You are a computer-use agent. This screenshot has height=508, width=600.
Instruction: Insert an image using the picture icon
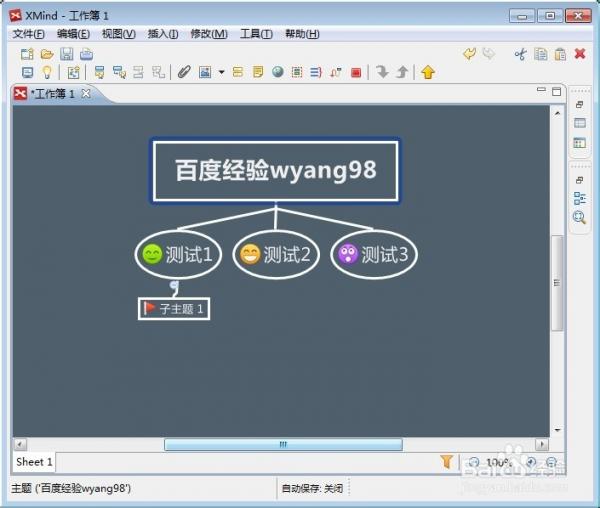click(x=205, y=72)
